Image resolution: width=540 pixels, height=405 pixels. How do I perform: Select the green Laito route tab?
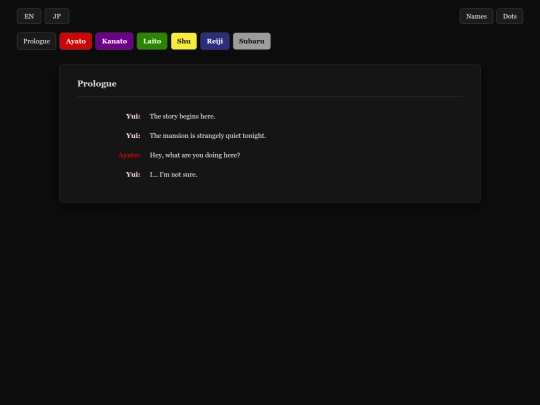(152, 41)
